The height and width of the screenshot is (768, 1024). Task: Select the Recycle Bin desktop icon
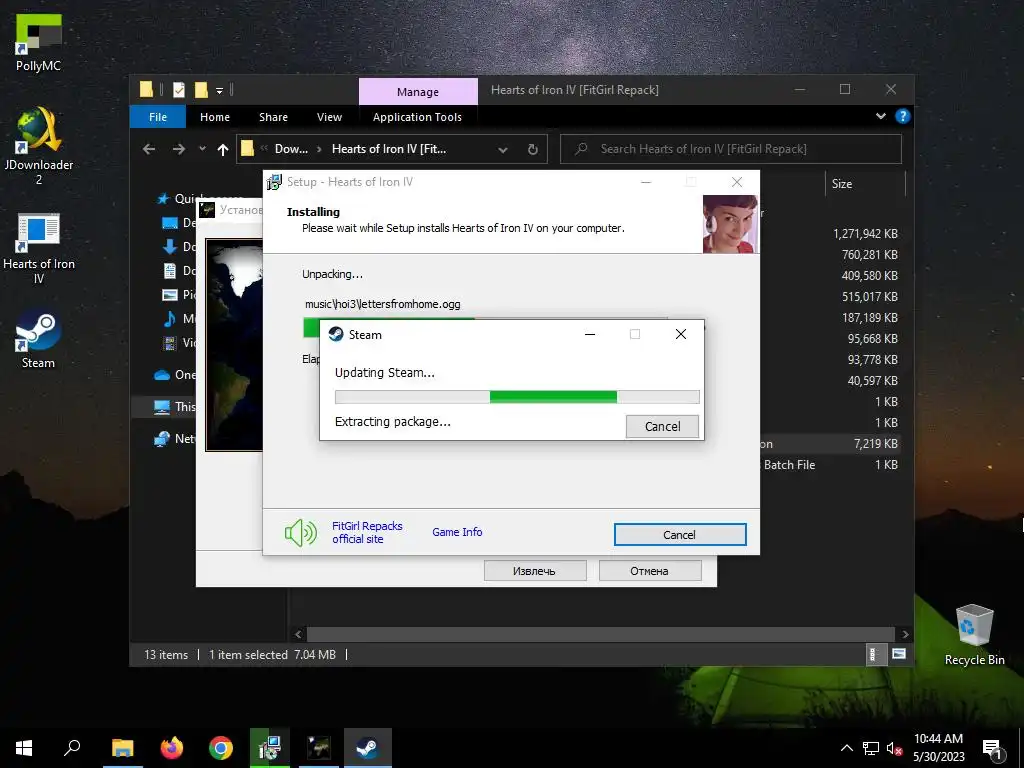point(974,635)
